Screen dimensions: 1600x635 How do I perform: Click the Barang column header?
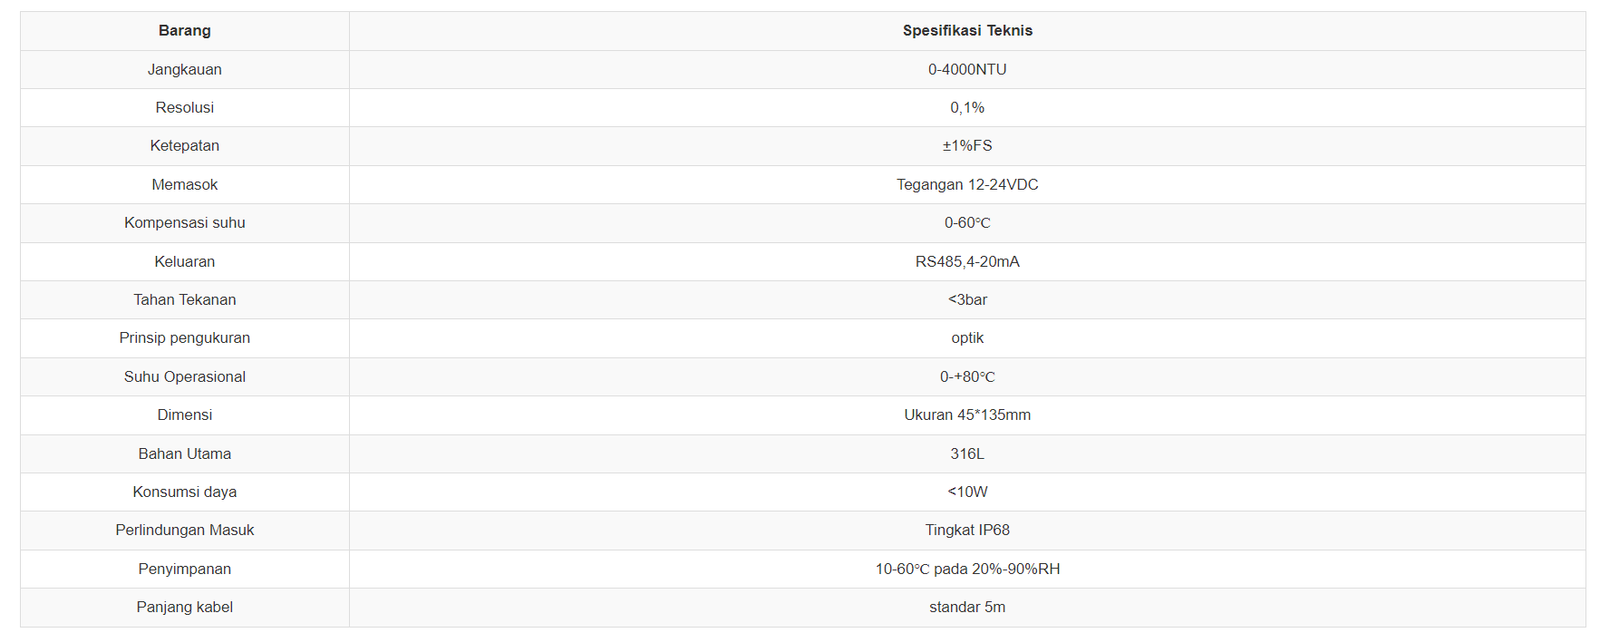185,31
